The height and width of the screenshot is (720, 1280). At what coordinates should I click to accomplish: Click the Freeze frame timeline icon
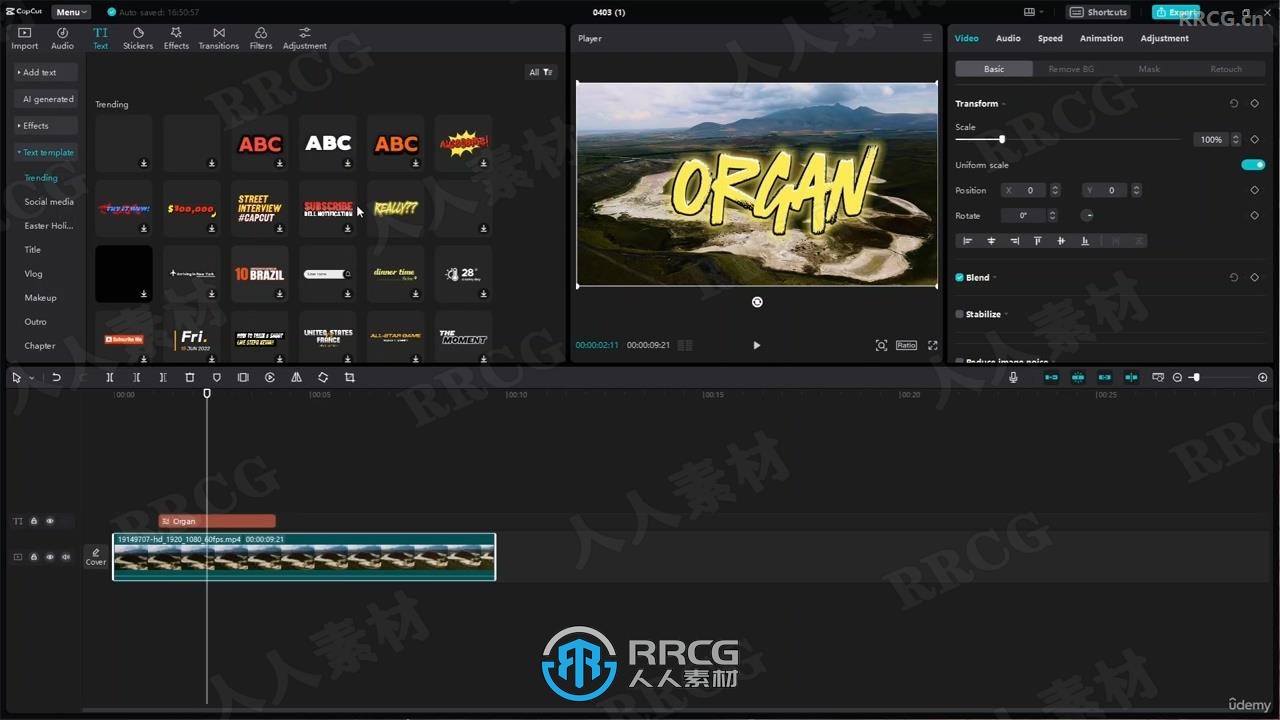[x=243, y=377]
